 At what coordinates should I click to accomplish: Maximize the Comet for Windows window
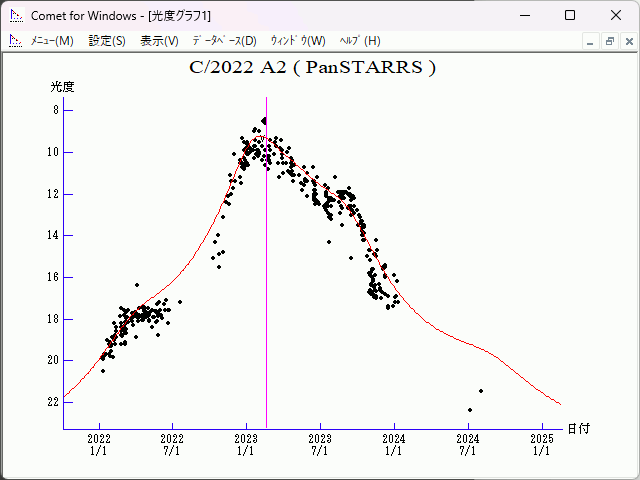click(570, 16)
